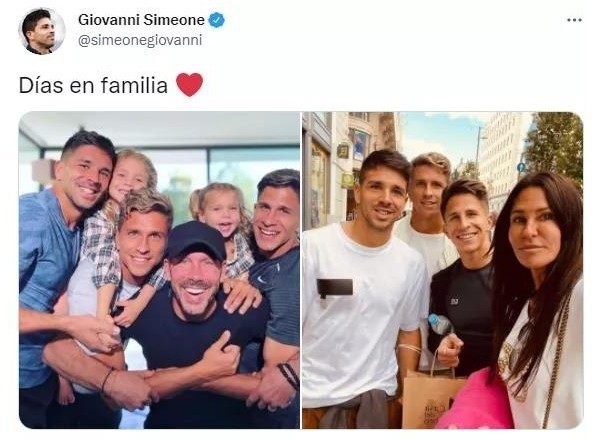Click the Giovanni Simeone display name
600x440 pixels.
pos(141,20)
